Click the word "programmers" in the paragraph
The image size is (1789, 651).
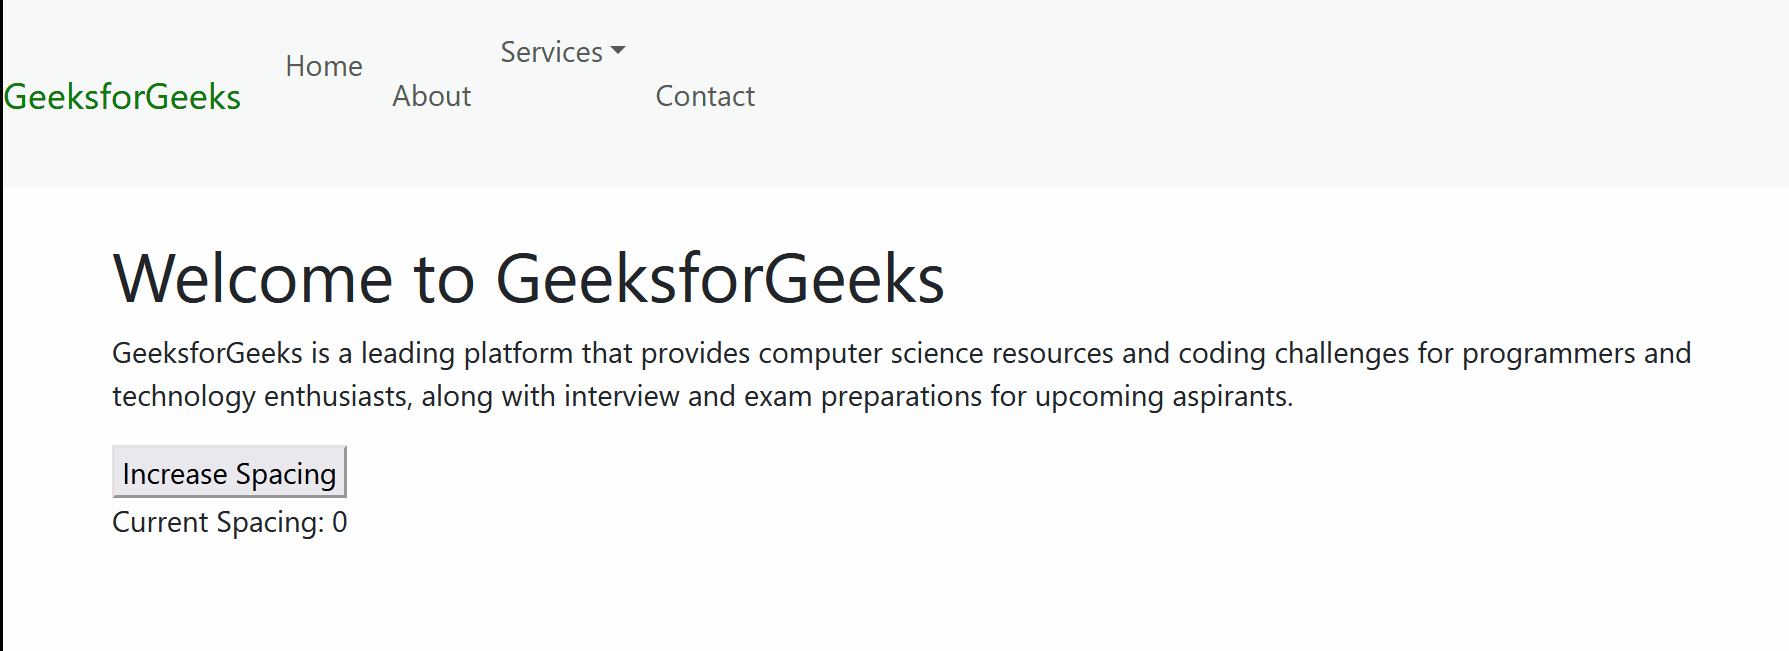[1548, 353]
